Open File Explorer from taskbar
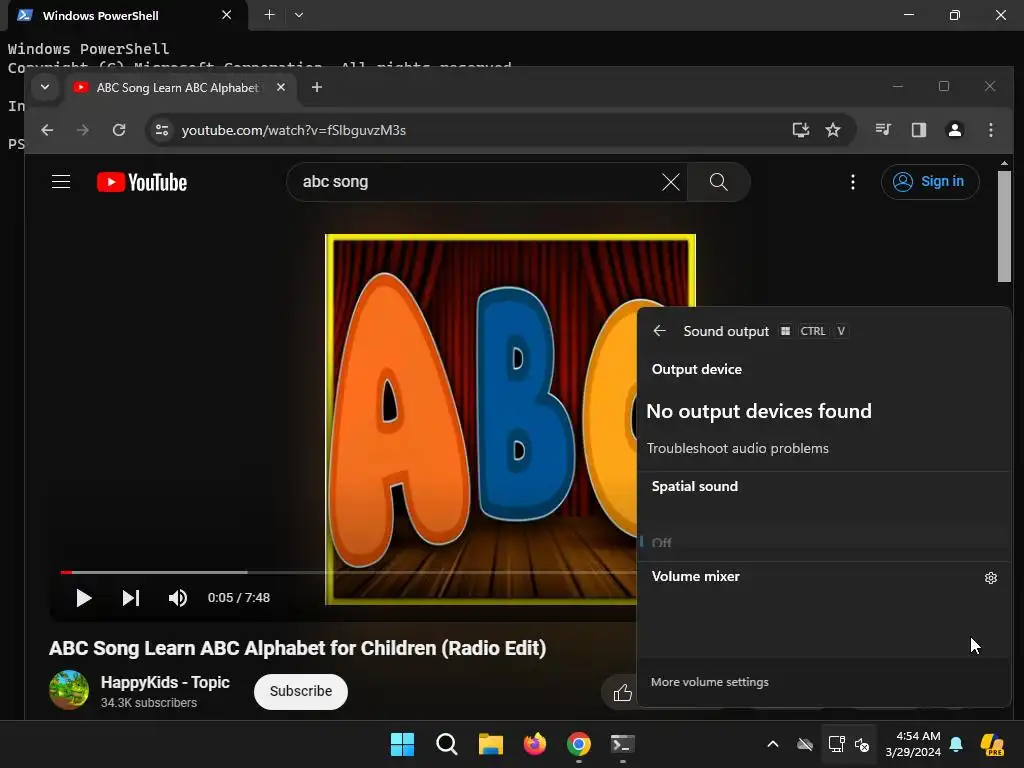 coord(490,744)
